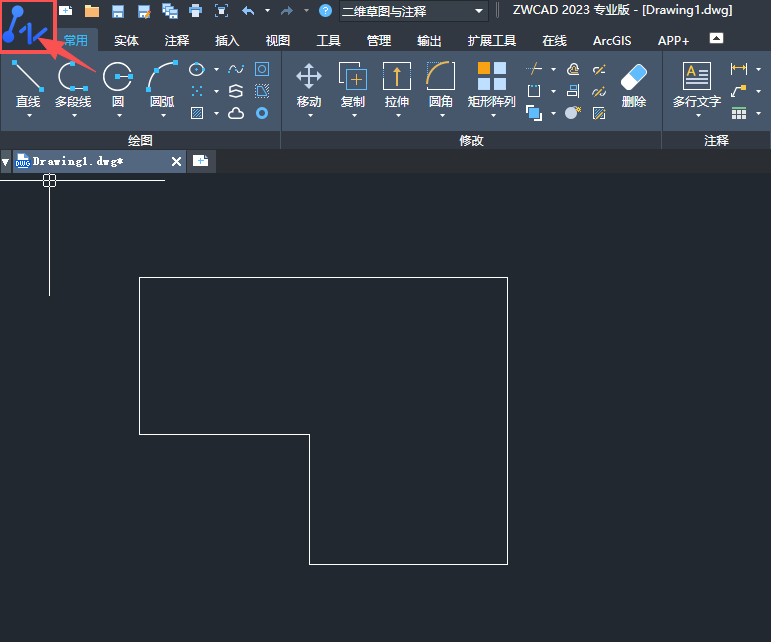Viewport: 771px width, 642px height.
Task: Switch to the 注释 ribbon tab
Action: pos(177,40)
